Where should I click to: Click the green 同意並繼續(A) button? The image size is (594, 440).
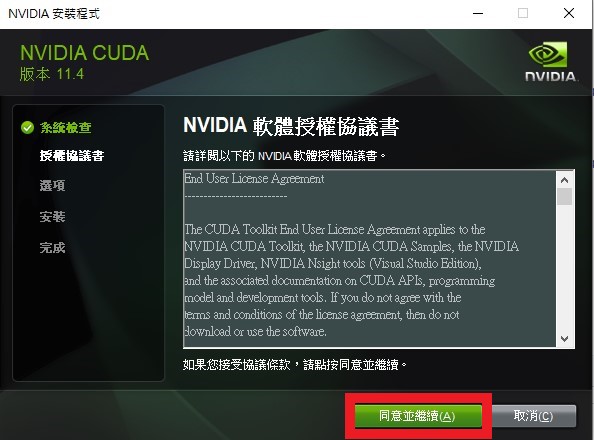pyautogui.click(x=418, y=416)
